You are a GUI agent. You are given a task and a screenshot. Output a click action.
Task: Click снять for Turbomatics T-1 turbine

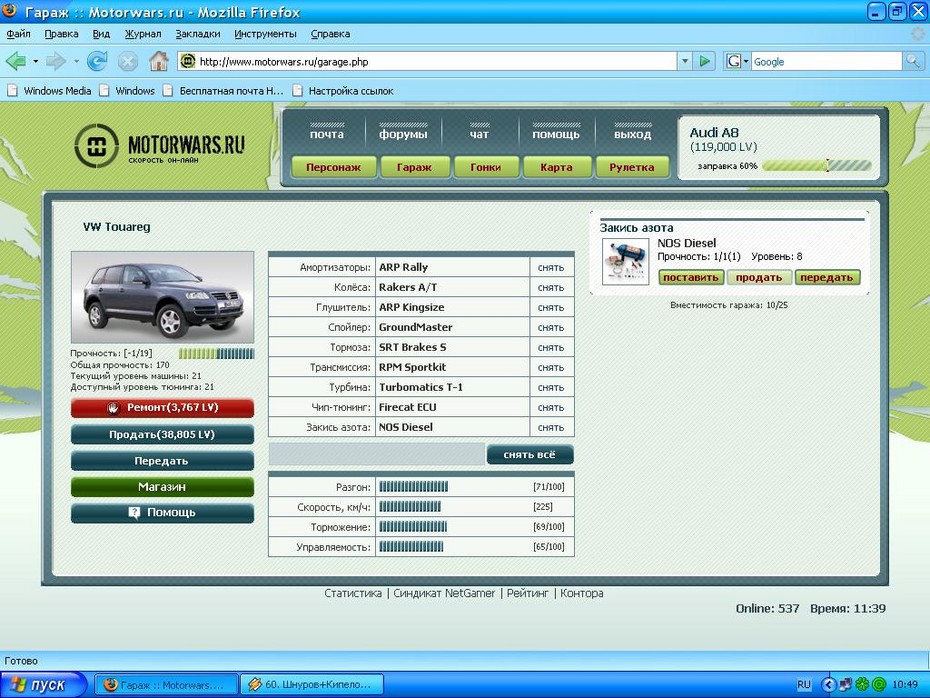[551, 388]
